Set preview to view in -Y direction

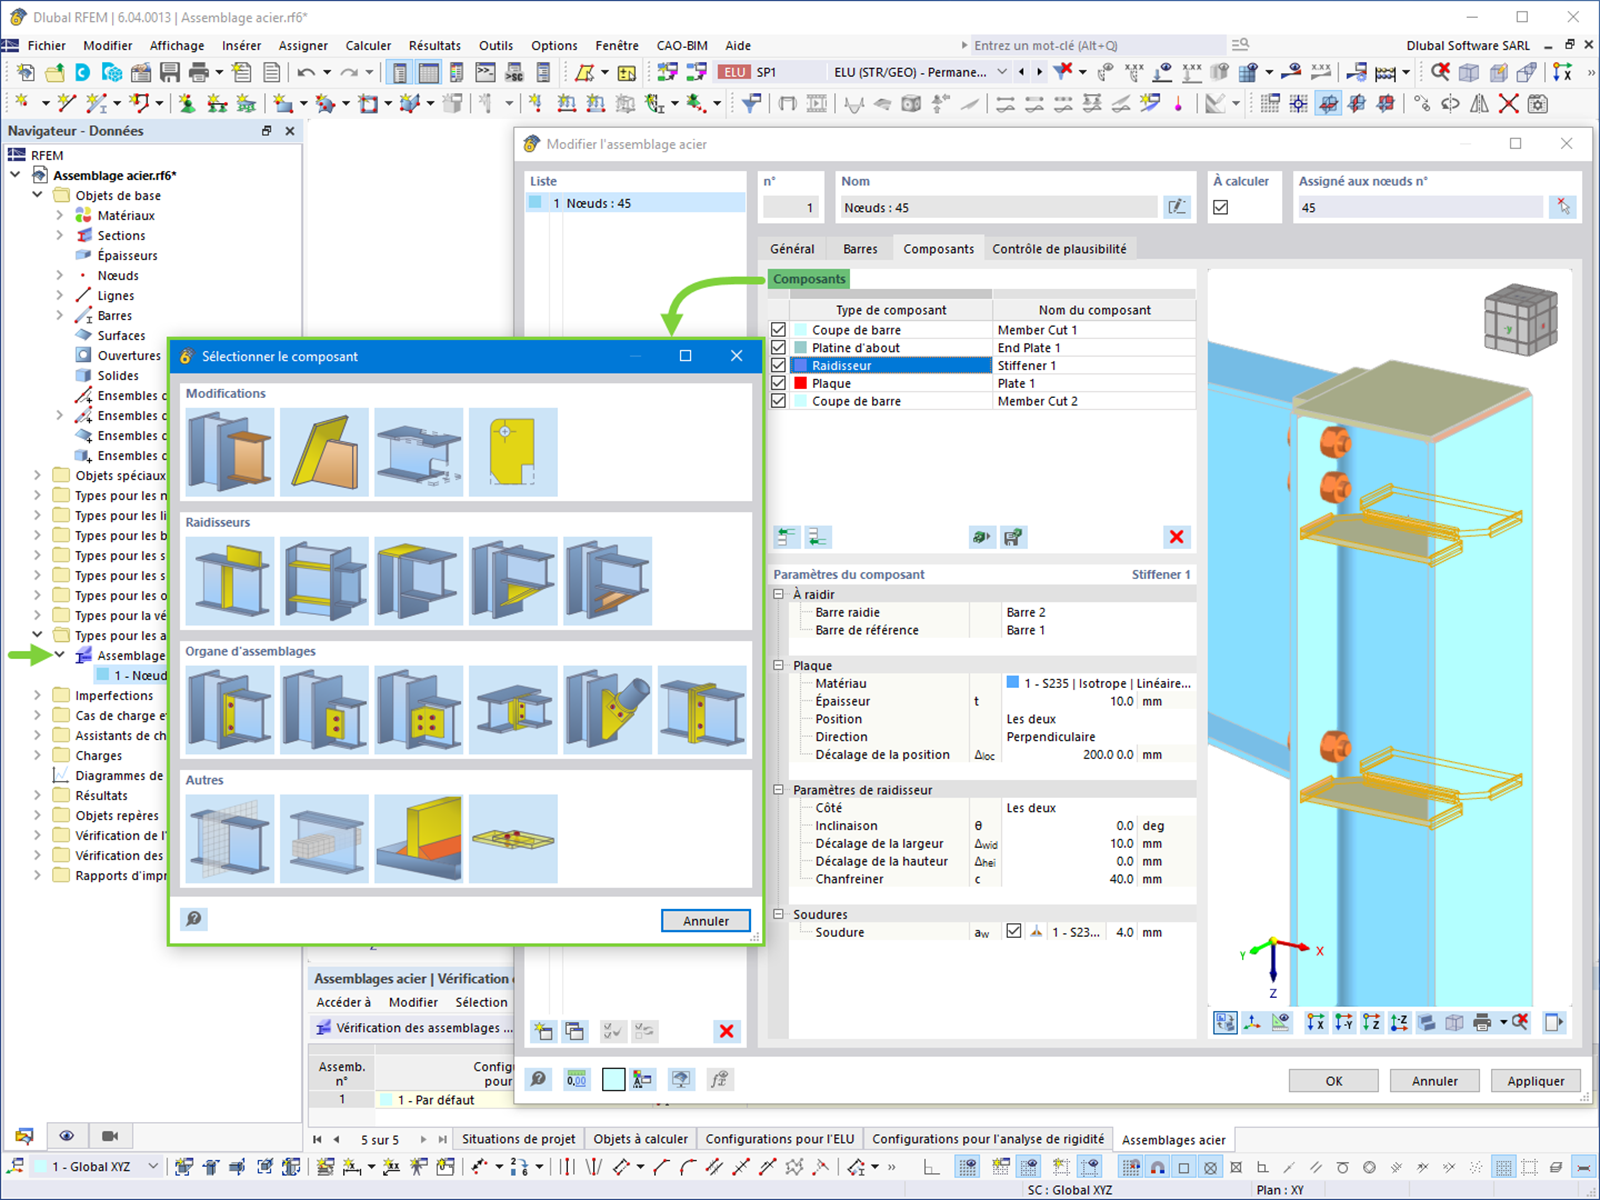coord(1343,1022)
